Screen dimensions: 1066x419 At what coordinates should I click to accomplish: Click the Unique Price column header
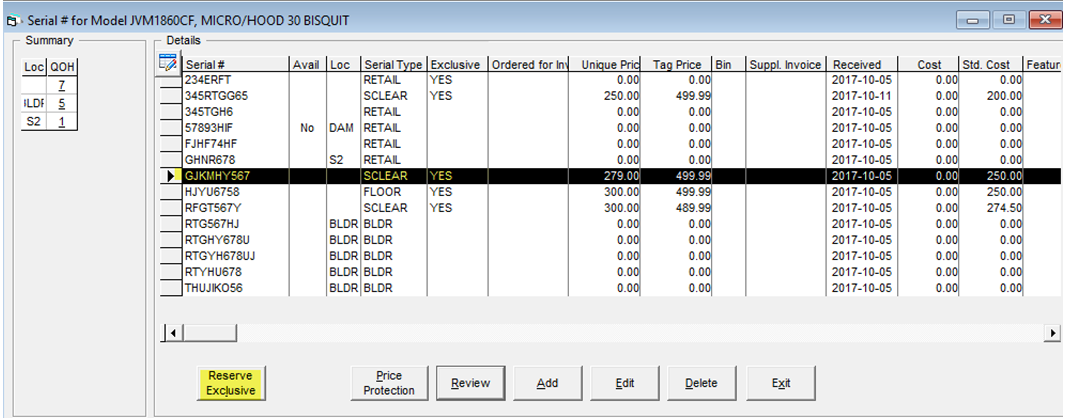click(x=606, y=65)
